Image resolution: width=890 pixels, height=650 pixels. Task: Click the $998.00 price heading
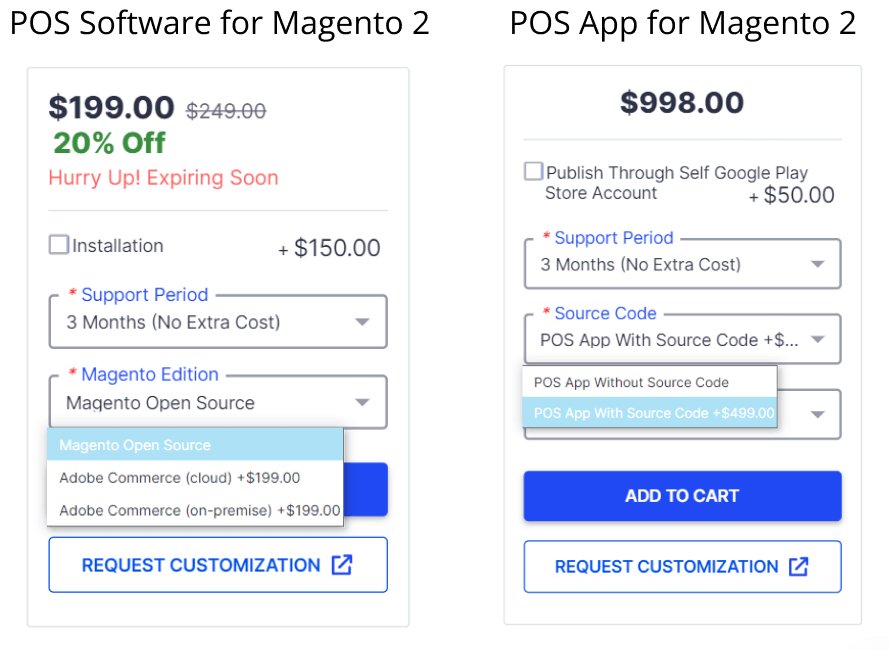point(682,102)
